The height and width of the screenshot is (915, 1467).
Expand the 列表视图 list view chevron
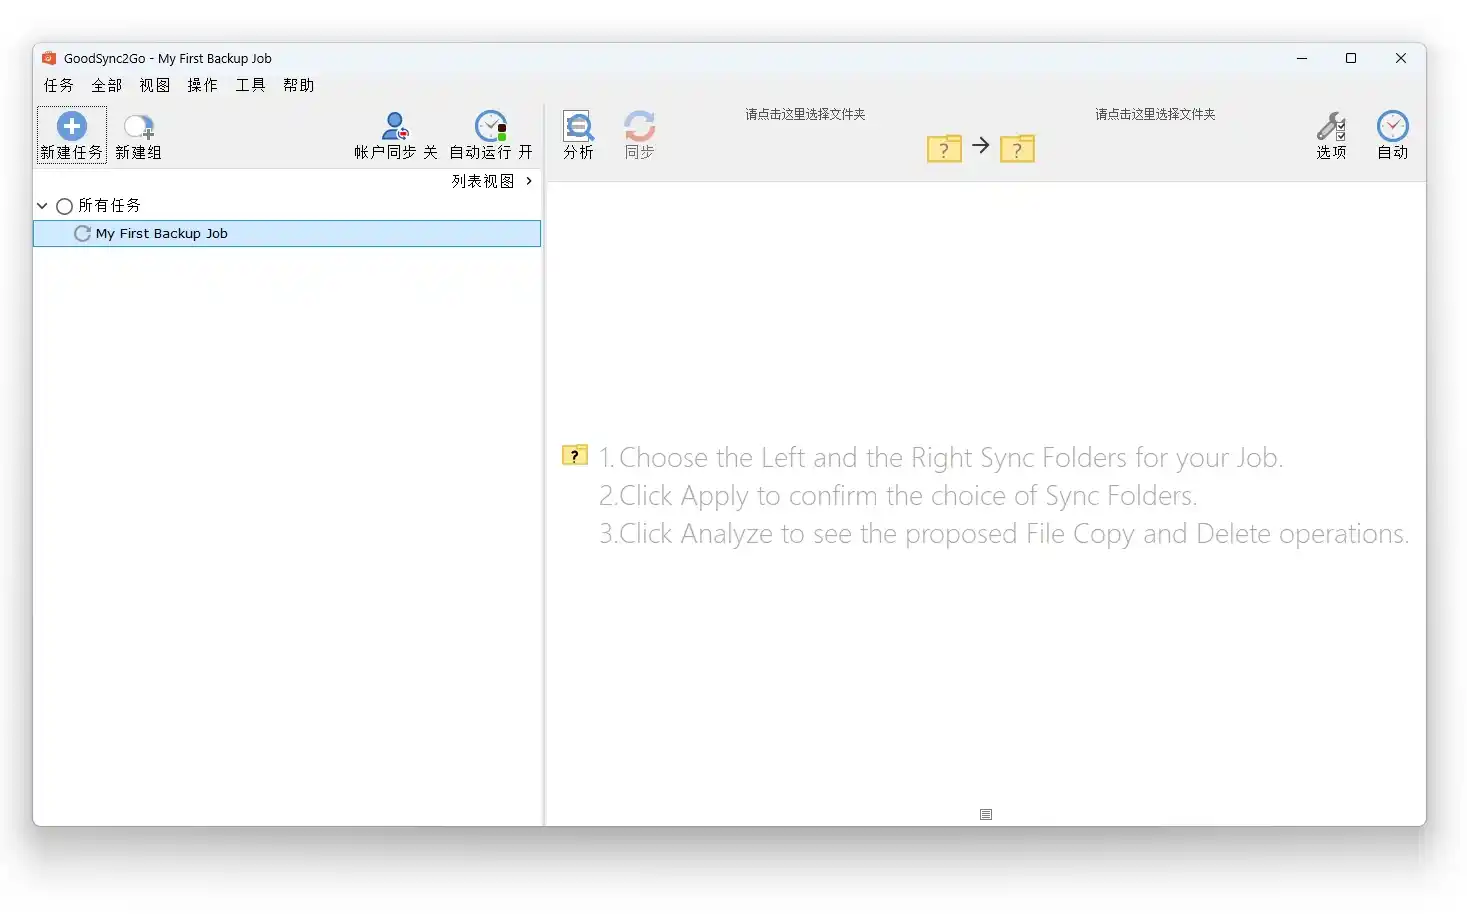coord(529,181)
